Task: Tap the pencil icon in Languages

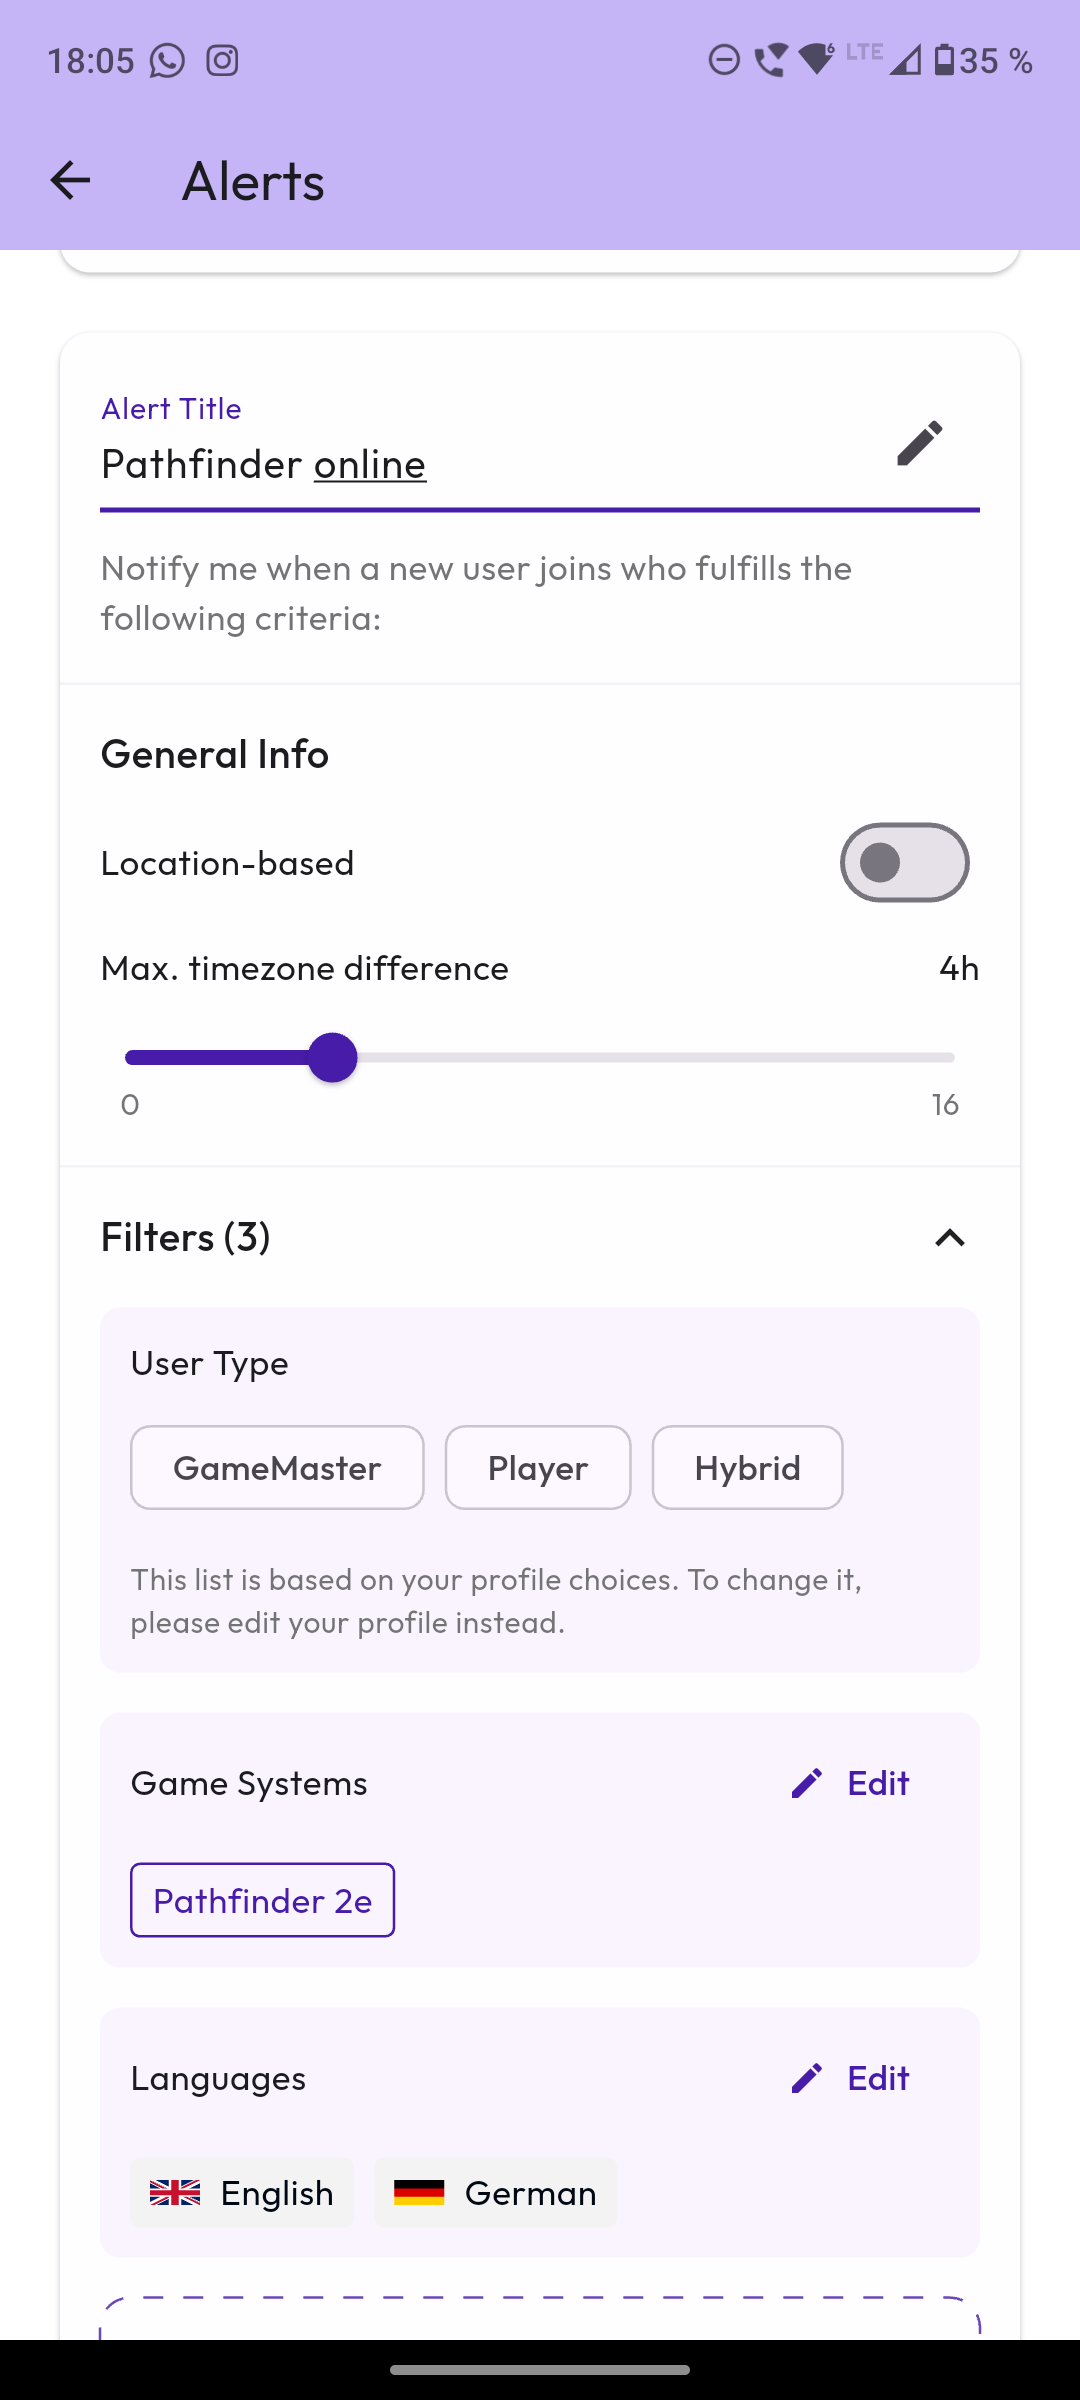Action: [x=806, y=2078]
